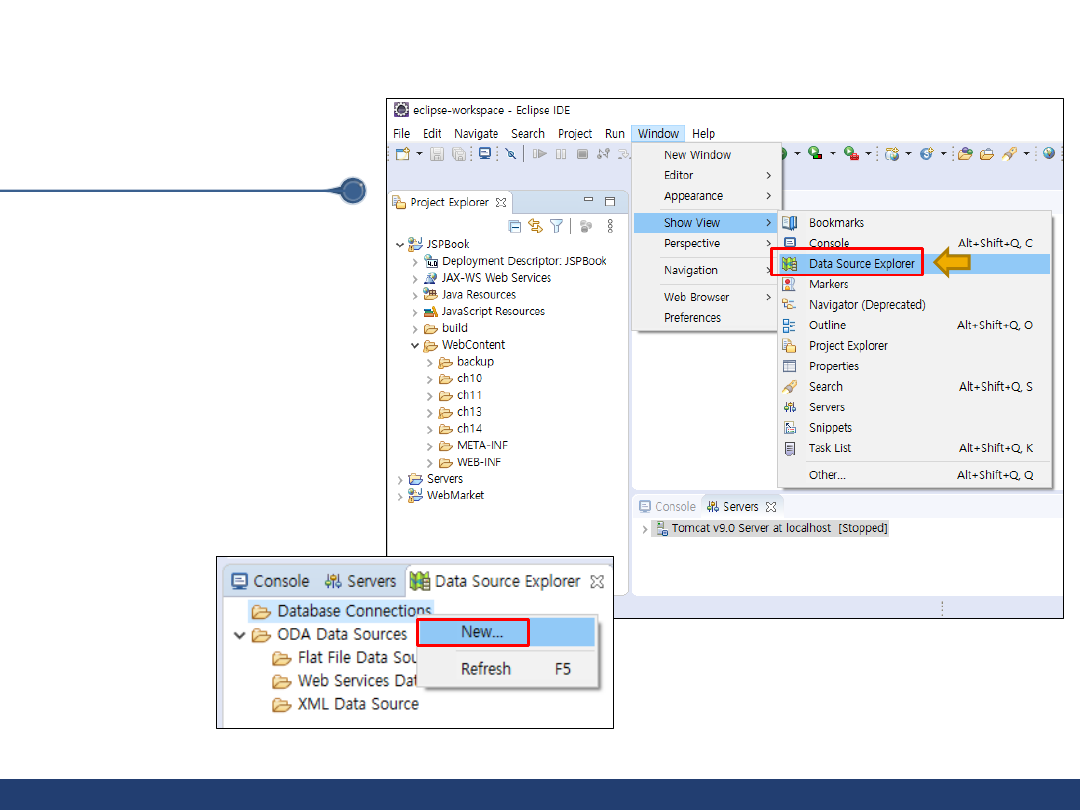Viewport: 1080px width, 810px height.
Task: Collapse the WebContent folder
Action: (415, 345)
